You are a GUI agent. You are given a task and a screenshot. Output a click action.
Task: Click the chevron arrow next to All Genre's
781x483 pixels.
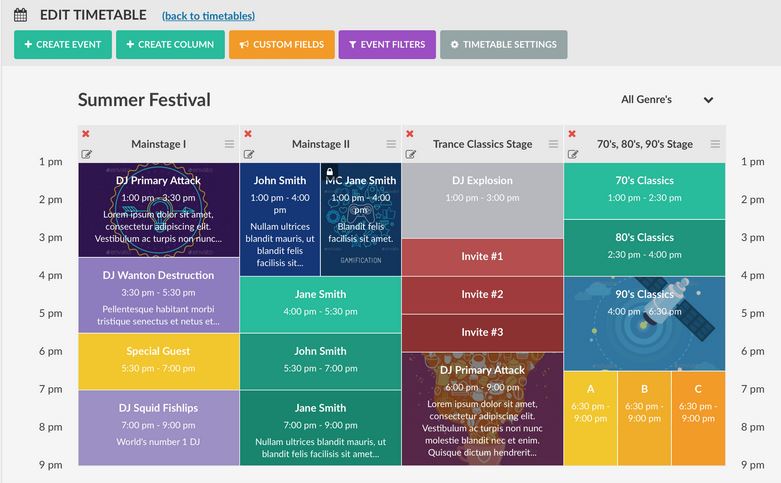click(x=708, y=100)
